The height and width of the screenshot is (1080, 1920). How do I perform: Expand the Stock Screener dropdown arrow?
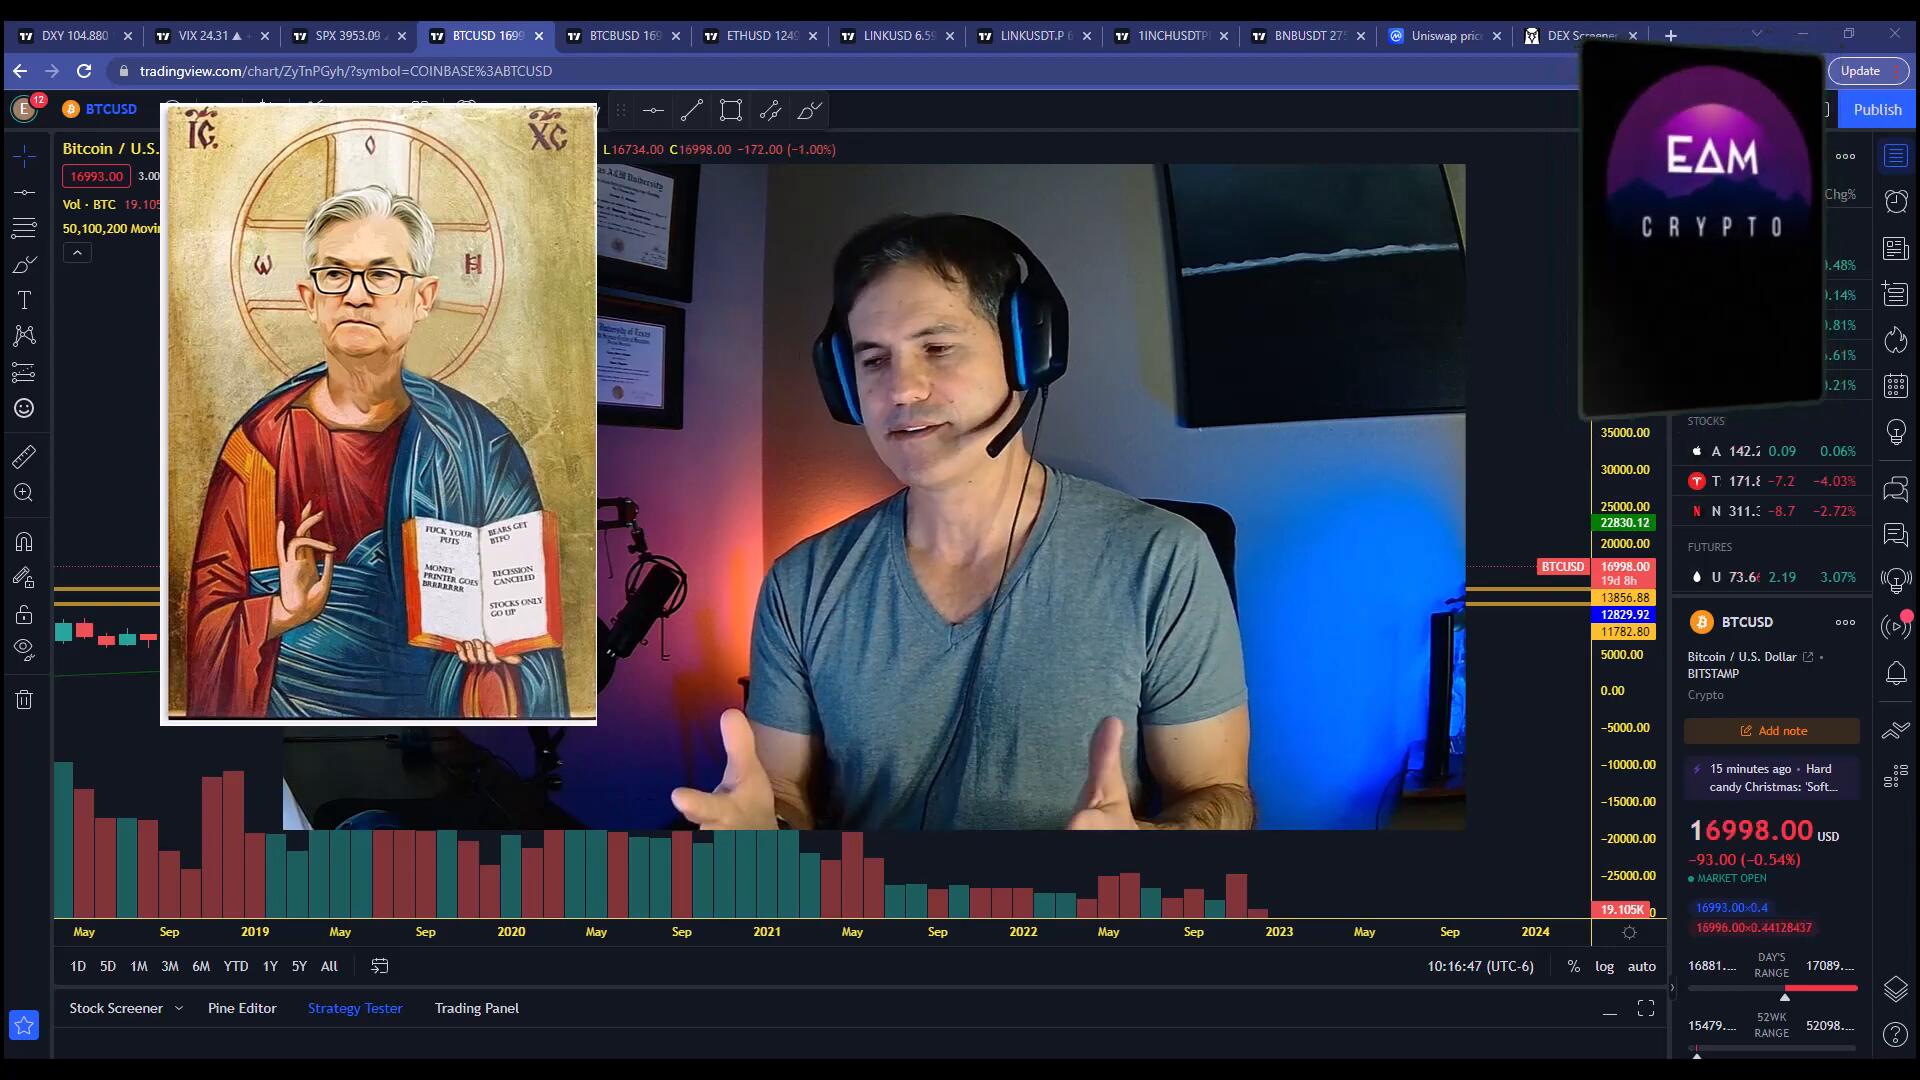click(179, 1008)
